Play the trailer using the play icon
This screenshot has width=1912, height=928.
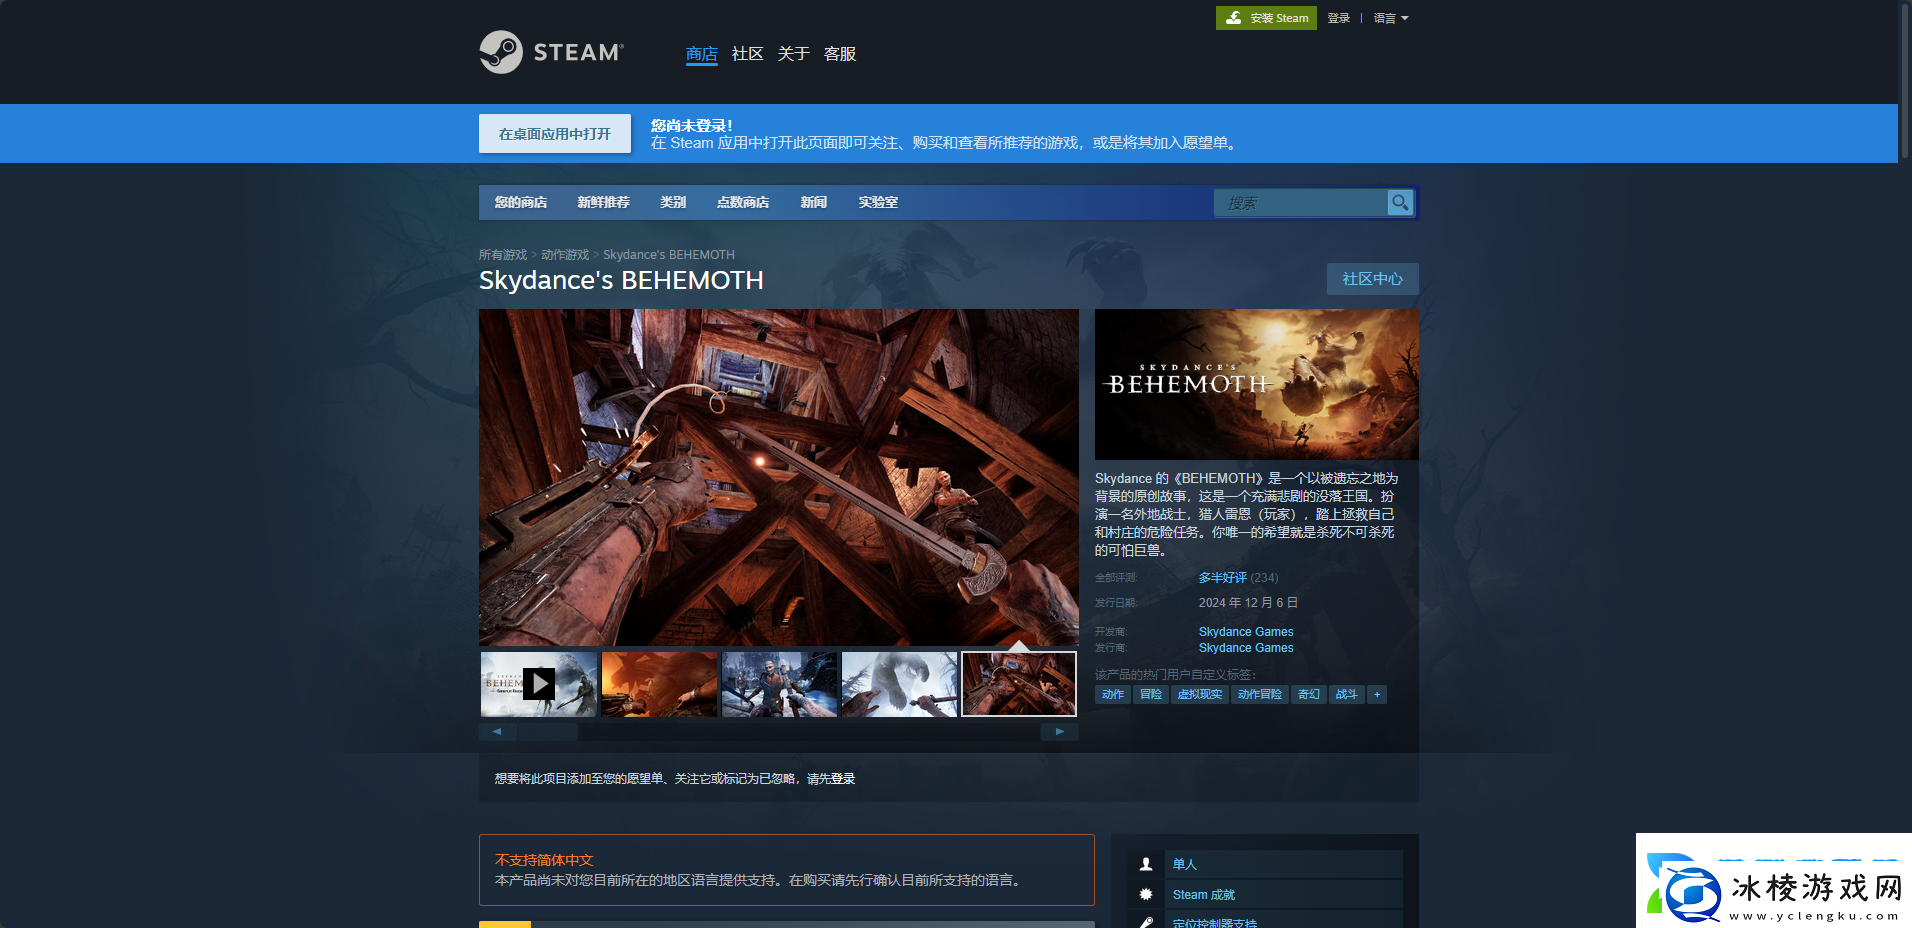(x=539, y=684)
